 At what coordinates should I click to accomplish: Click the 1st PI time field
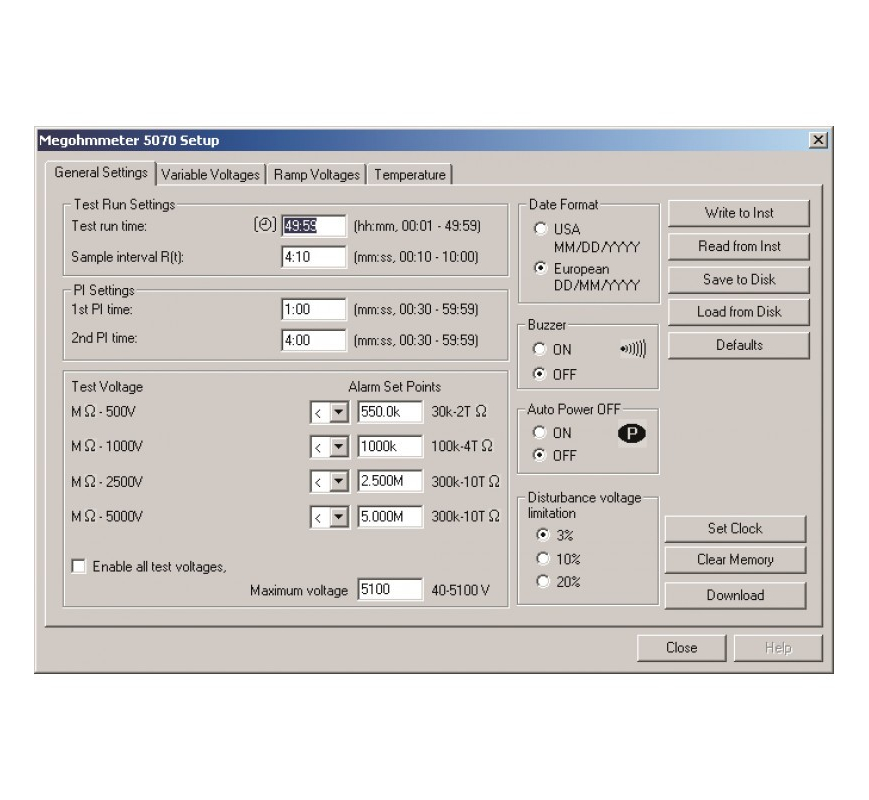(314, 309)
